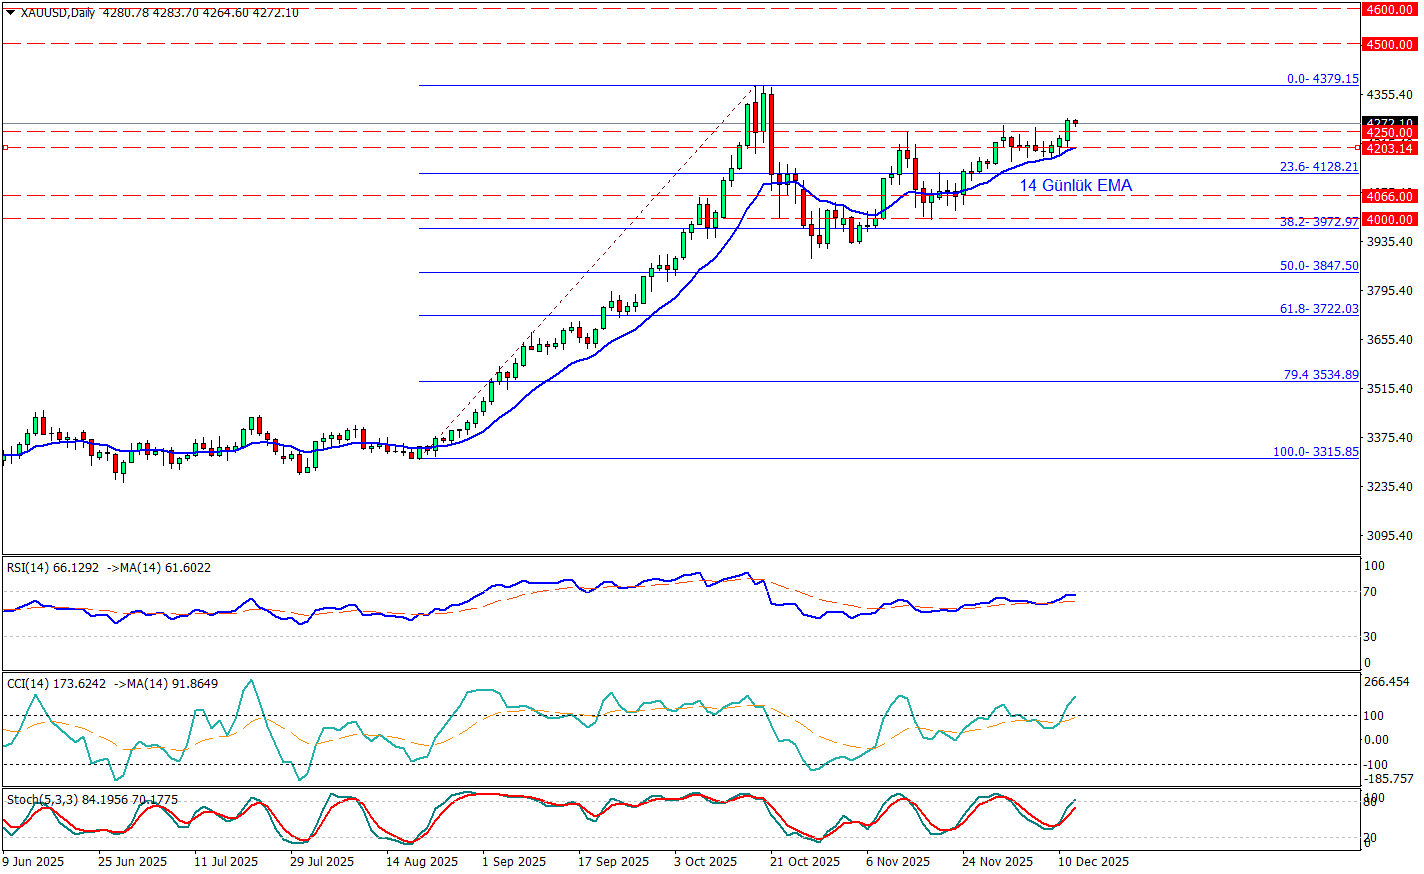
Task: Click the red 4250.00 price tag
Action: point(1389,133)
